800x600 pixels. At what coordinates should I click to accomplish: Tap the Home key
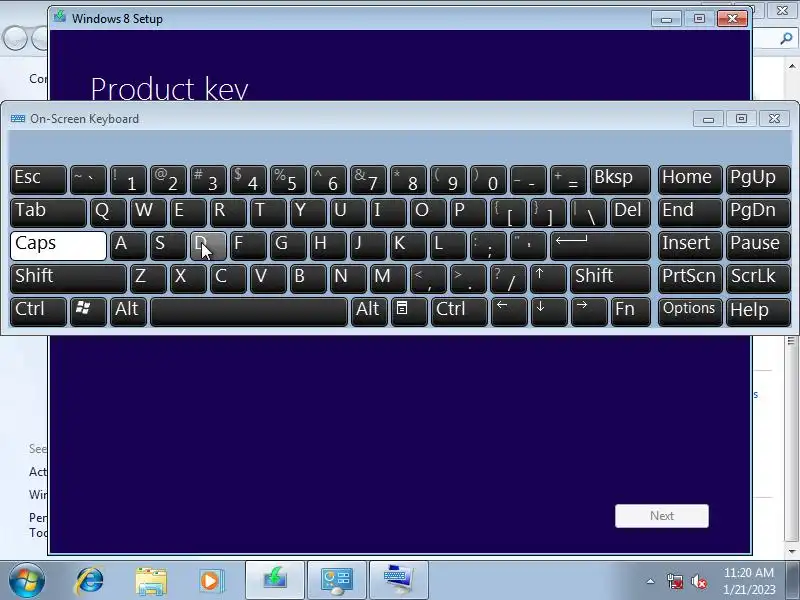click(x=690, y=180)
